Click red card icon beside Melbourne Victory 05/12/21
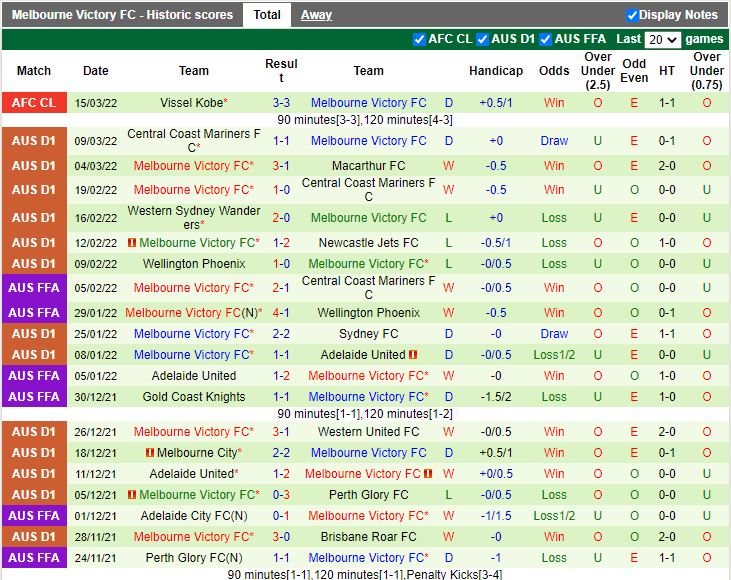Viewport: 731px width, 580px height. [x=132, y=494]
